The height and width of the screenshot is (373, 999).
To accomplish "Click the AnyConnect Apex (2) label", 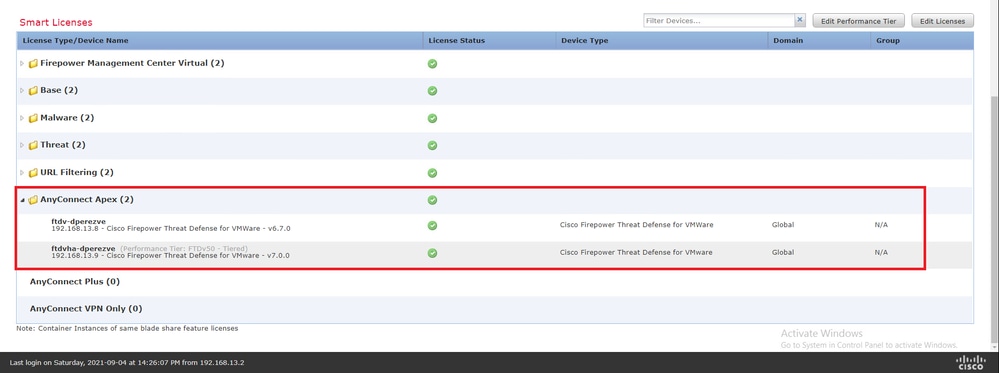I will 87,200.
